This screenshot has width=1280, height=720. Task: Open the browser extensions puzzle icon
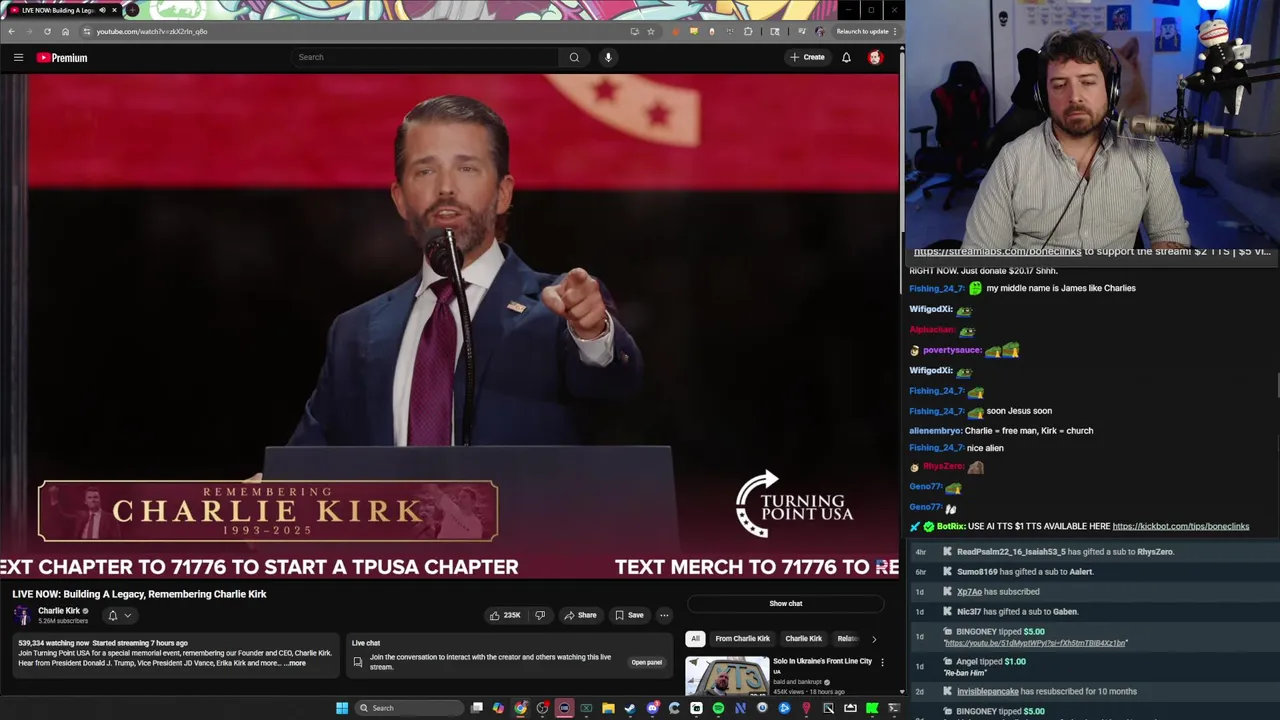(748, 31)
